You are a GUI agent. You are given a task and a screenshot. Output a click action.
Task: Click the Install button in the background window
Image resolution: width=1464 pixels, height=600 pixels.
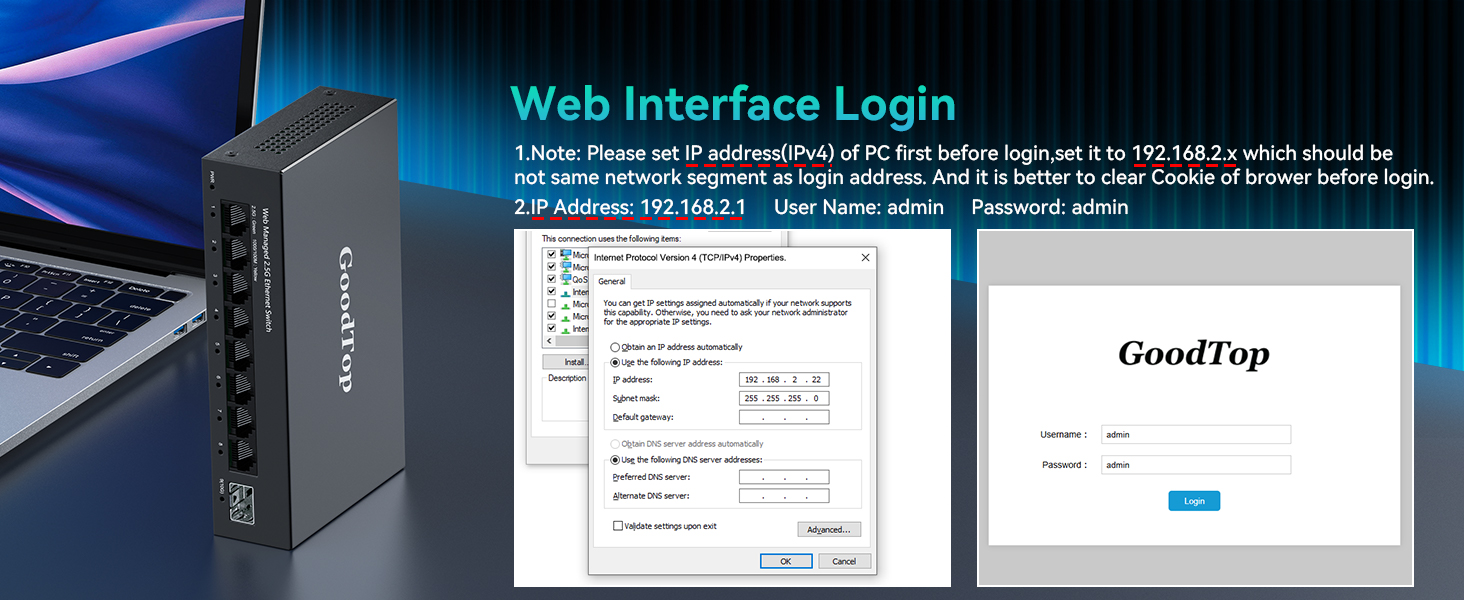point(565,362)
